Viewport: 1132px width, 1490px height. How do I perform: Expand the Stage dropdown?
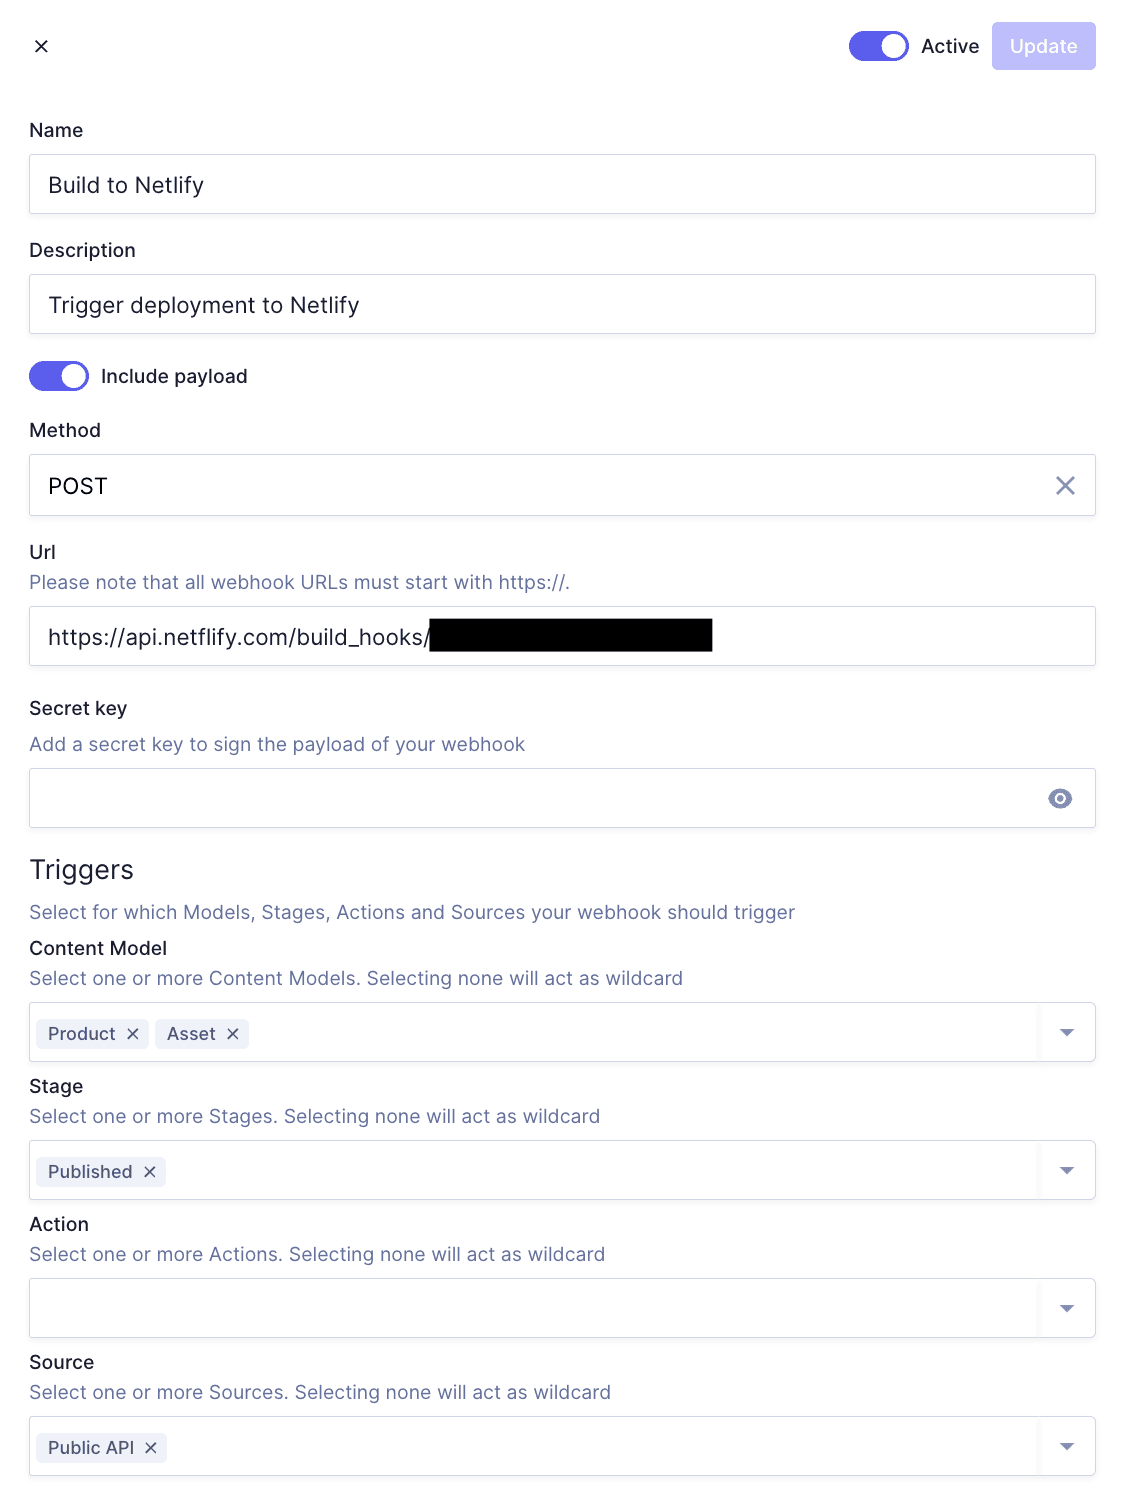point(1067,1170)
